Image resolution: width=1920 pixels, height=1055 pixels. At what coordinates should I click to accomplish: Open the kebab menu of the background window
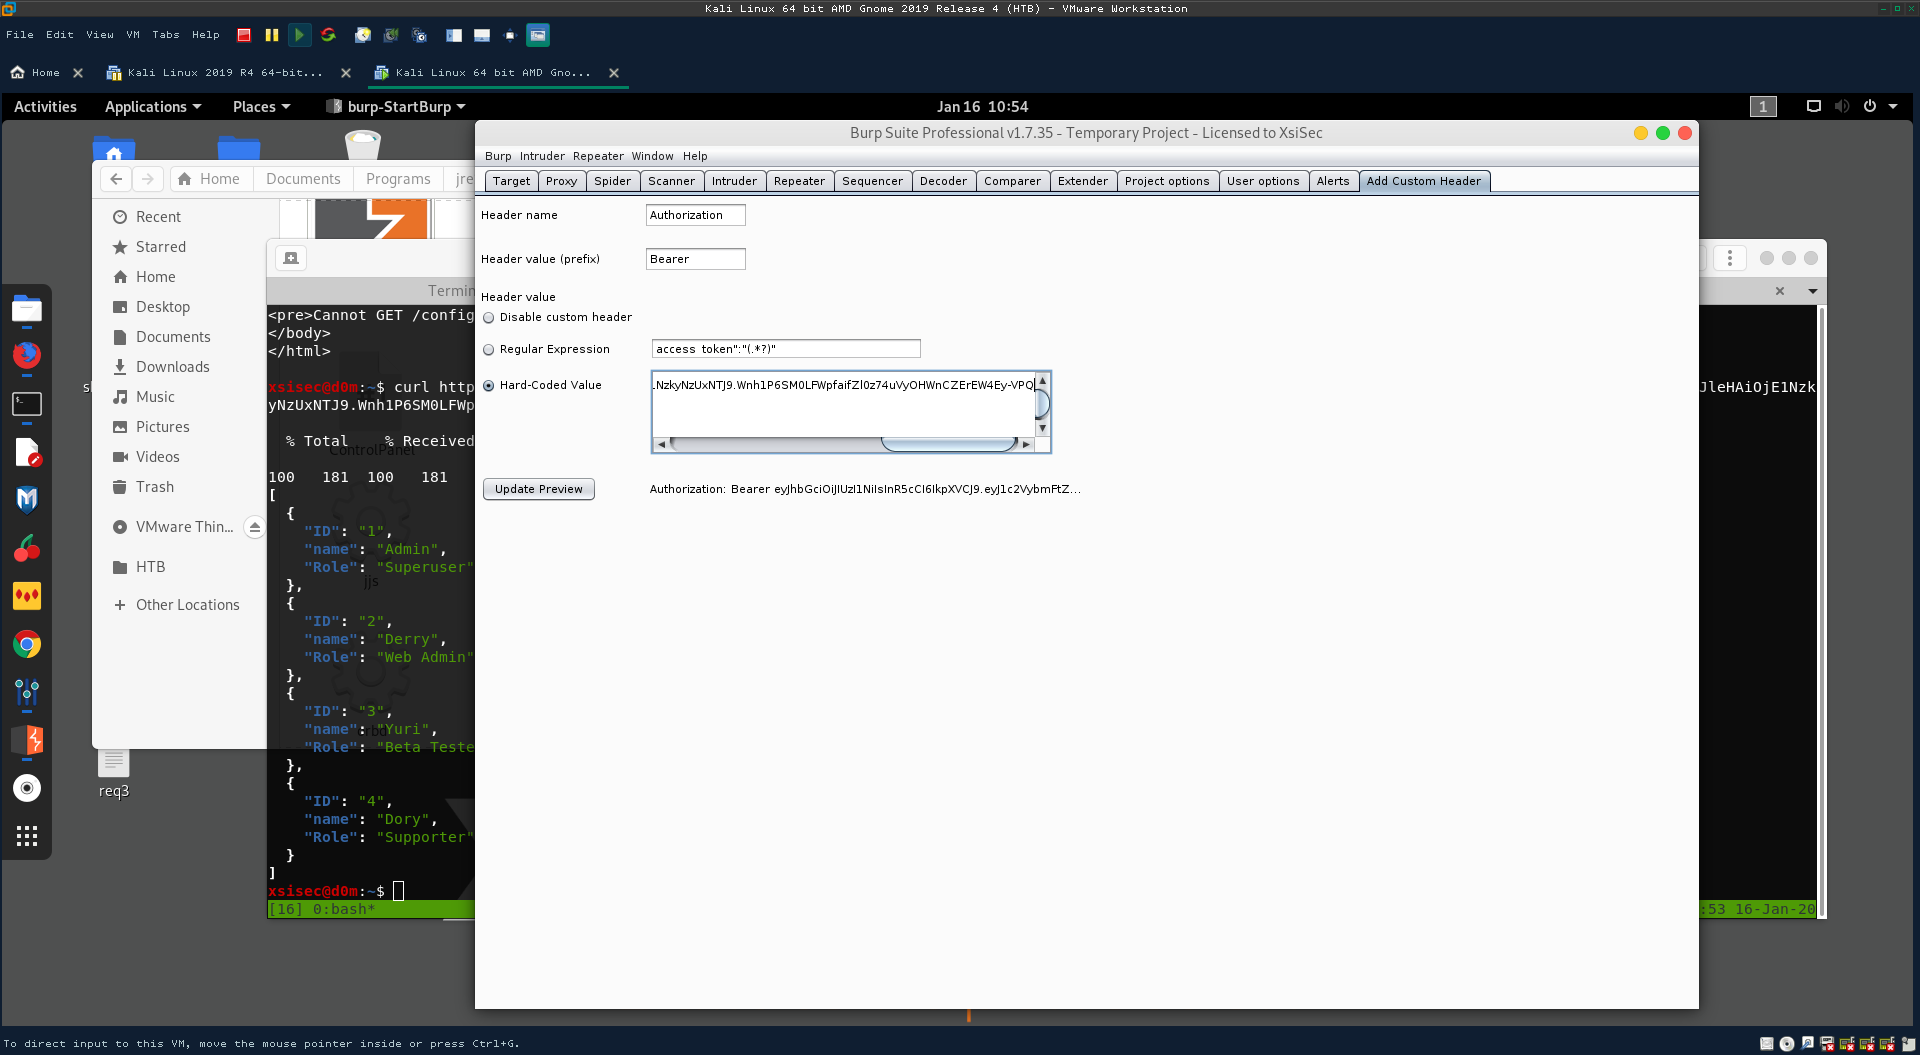(1730, 258)
